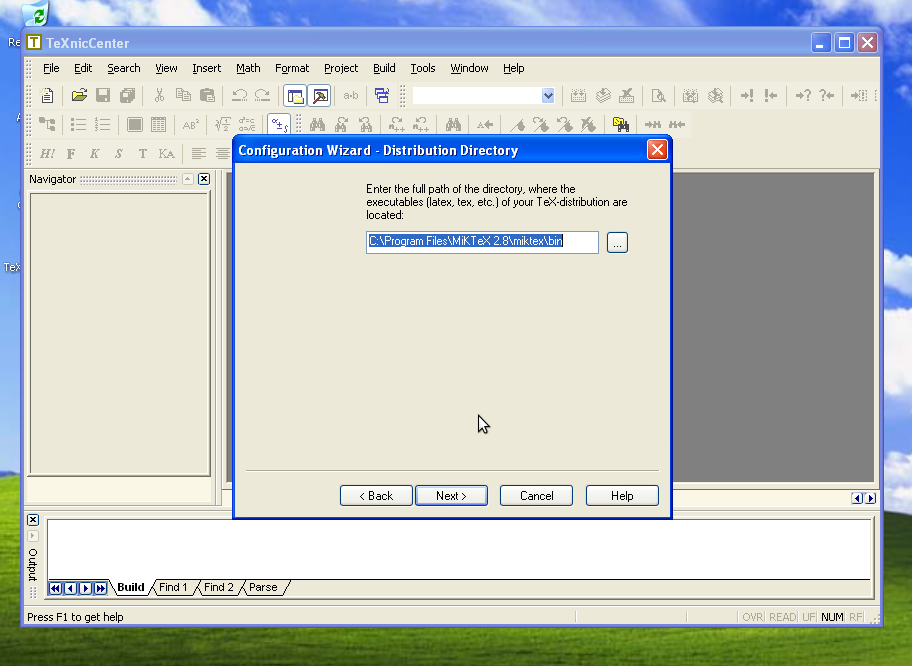The image size is (912, 666).
Task: Open the Build menu
Action: click(384, 68)
